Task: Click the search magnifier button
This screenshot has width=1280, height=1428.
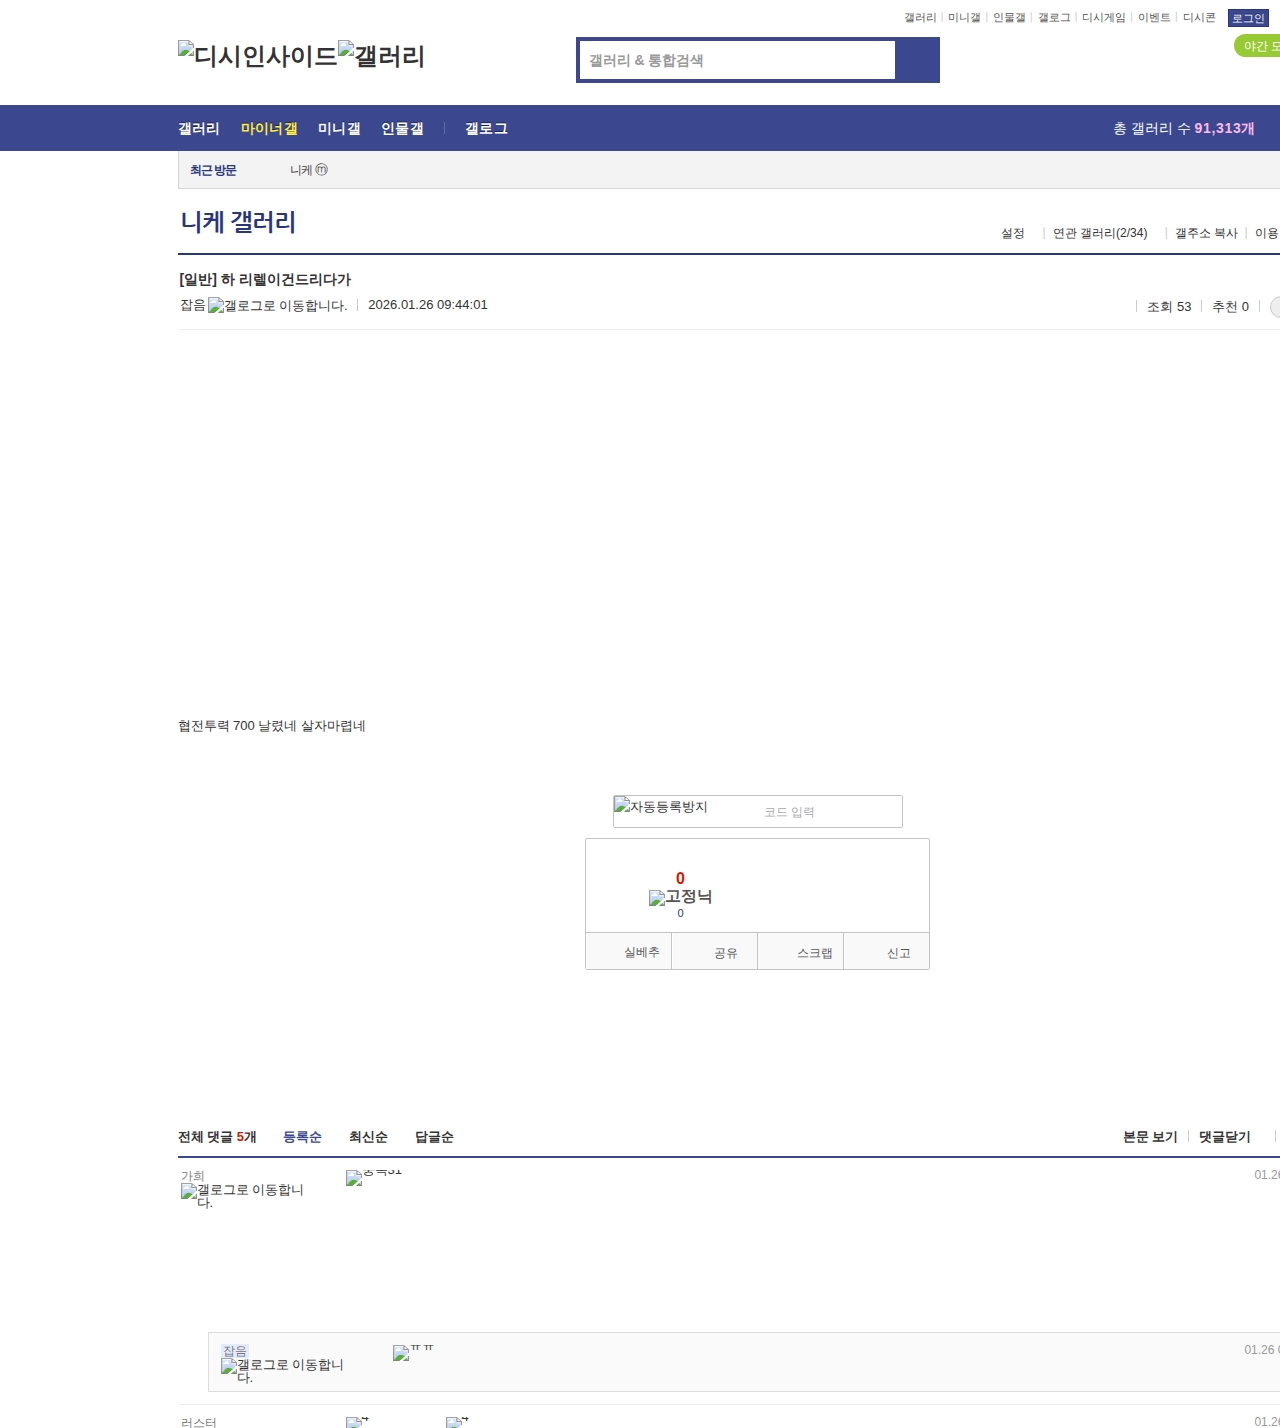Action: point(918,60)
